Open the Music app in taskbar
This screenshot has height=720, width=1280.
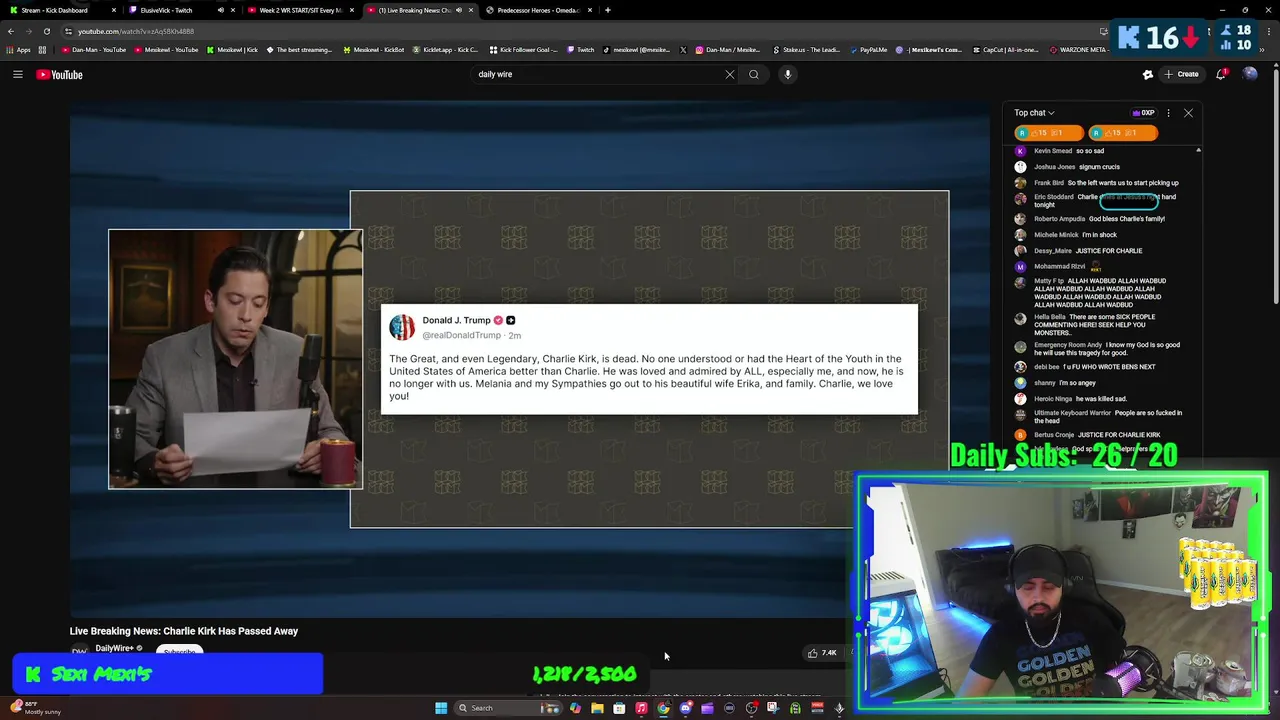coord(641,708)
